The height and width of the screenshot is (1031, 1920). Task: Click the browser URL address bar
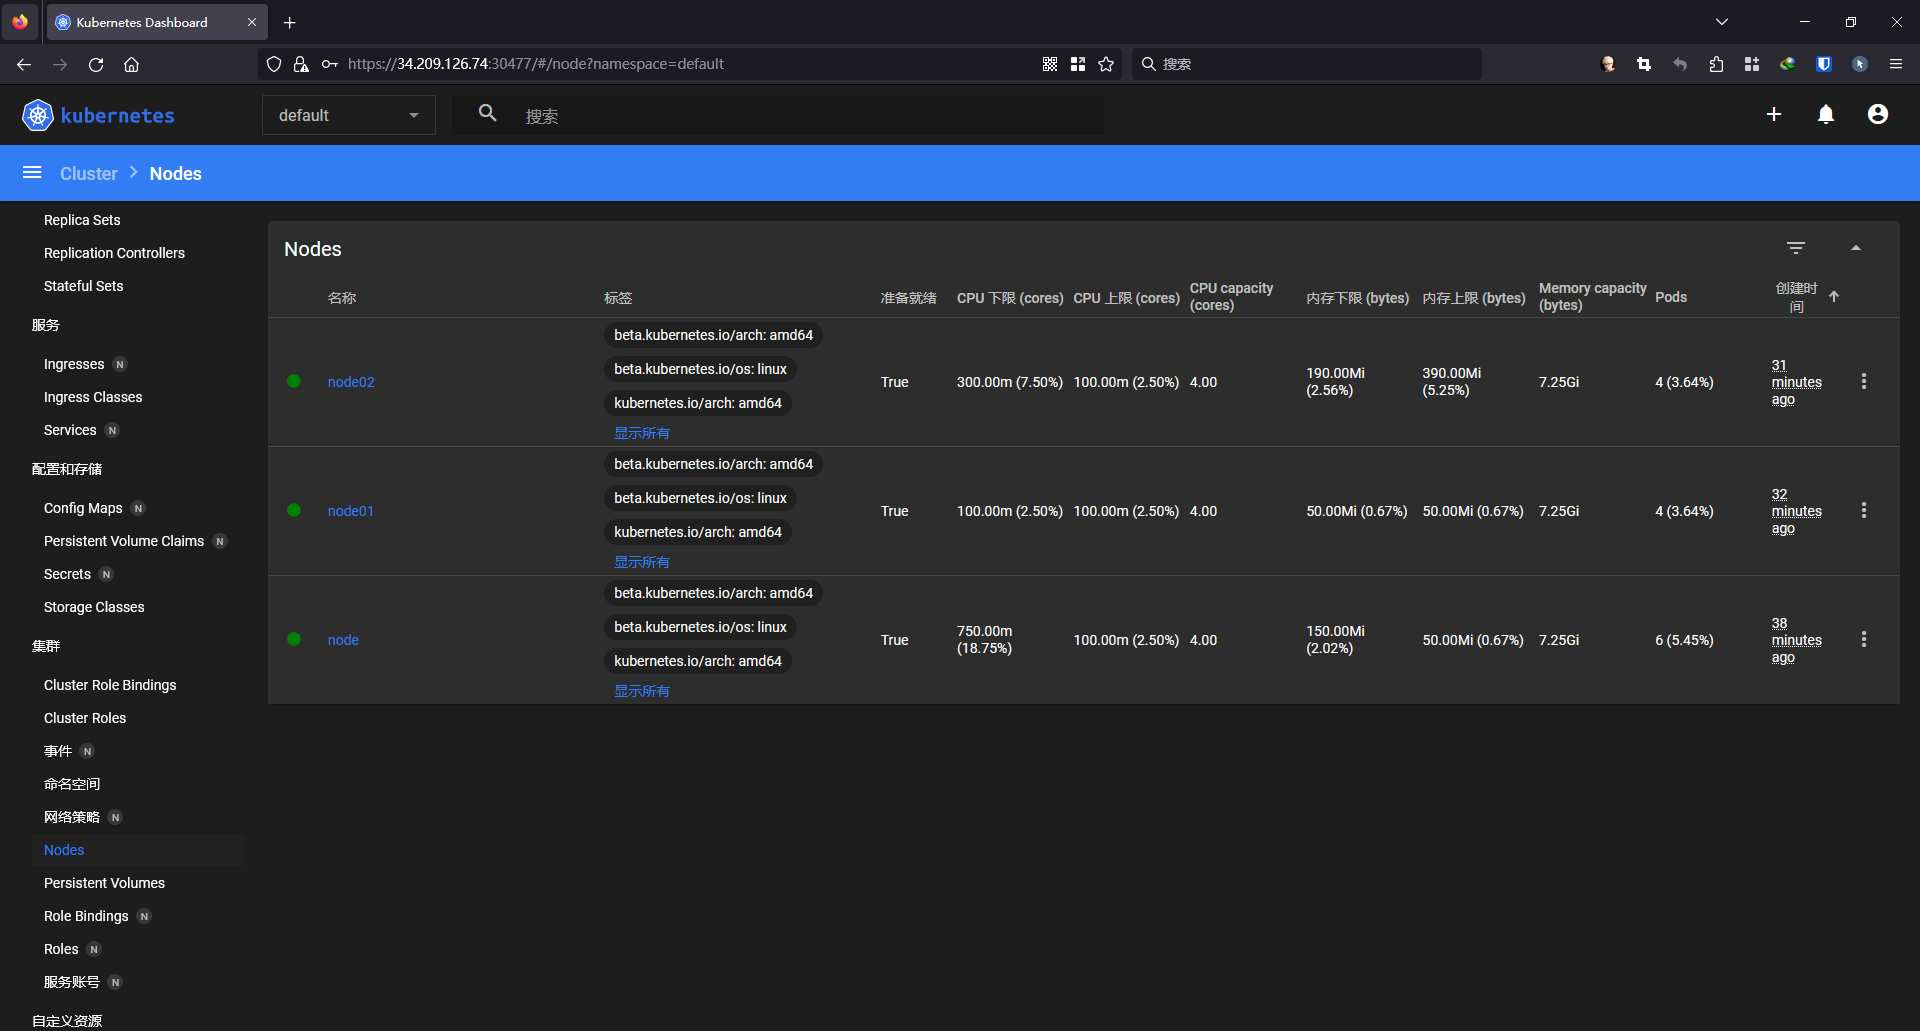pyautogui.click(x=690, y=64)
